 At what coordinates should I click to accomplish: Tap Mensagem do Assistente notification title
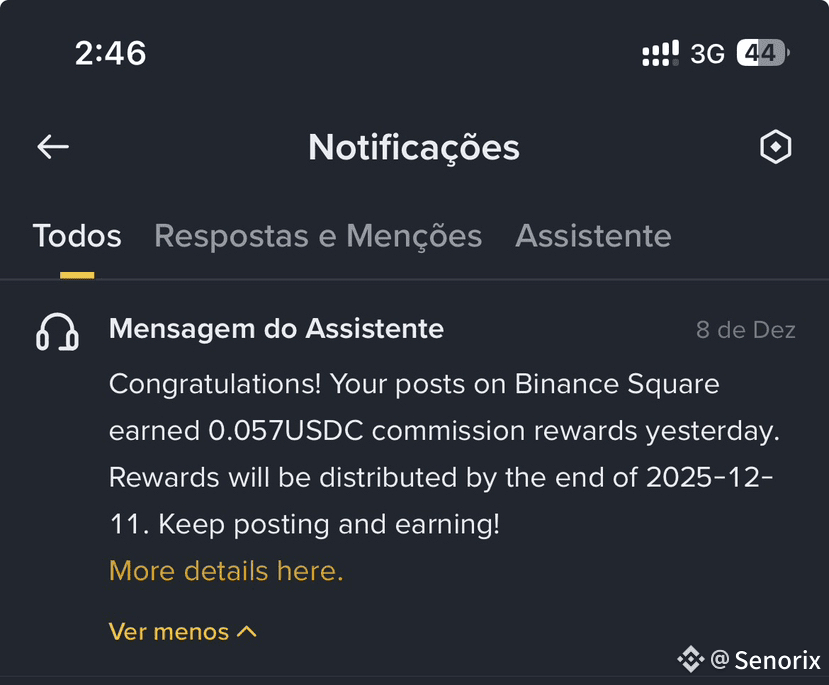[x=277, y=329]
